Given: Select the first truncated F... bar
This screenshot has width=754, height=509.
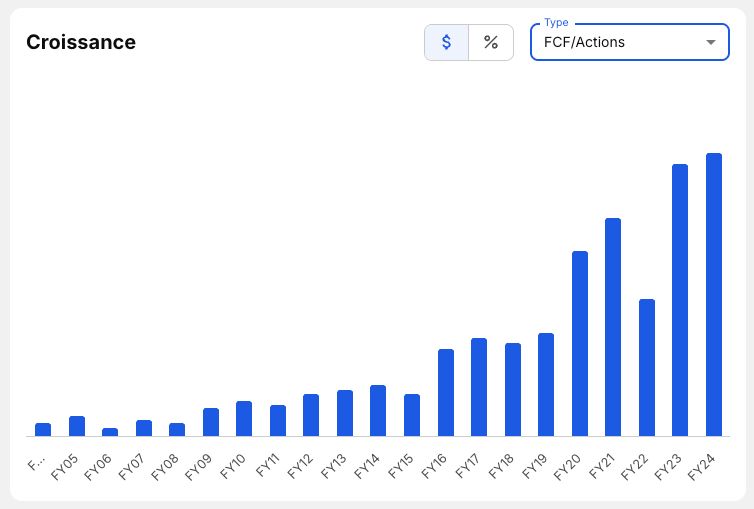Looking at the screenshot, I should click(x=43, y=430).
